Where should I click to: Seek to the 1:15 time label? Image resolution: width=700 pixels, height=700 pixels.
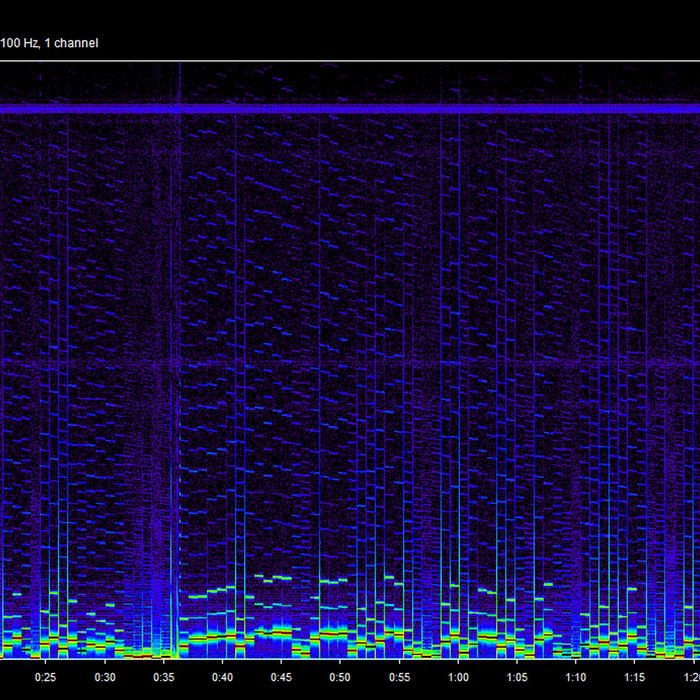[x=635, y=677]
